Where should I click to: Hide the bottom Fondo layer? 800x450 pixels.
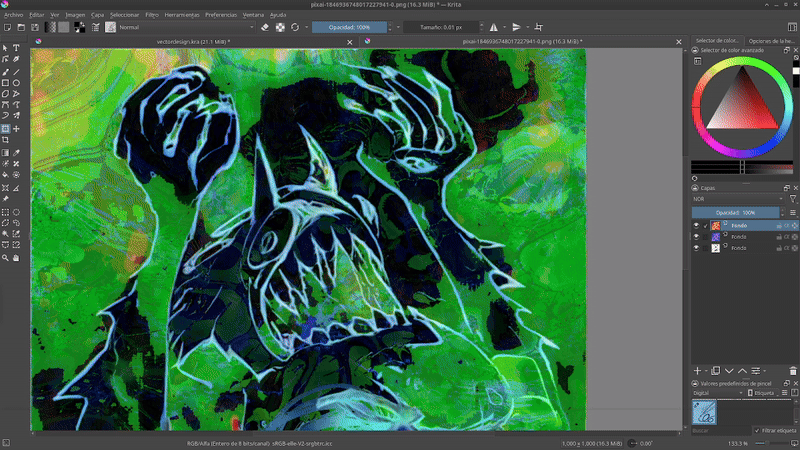click(x=696, y=248)
